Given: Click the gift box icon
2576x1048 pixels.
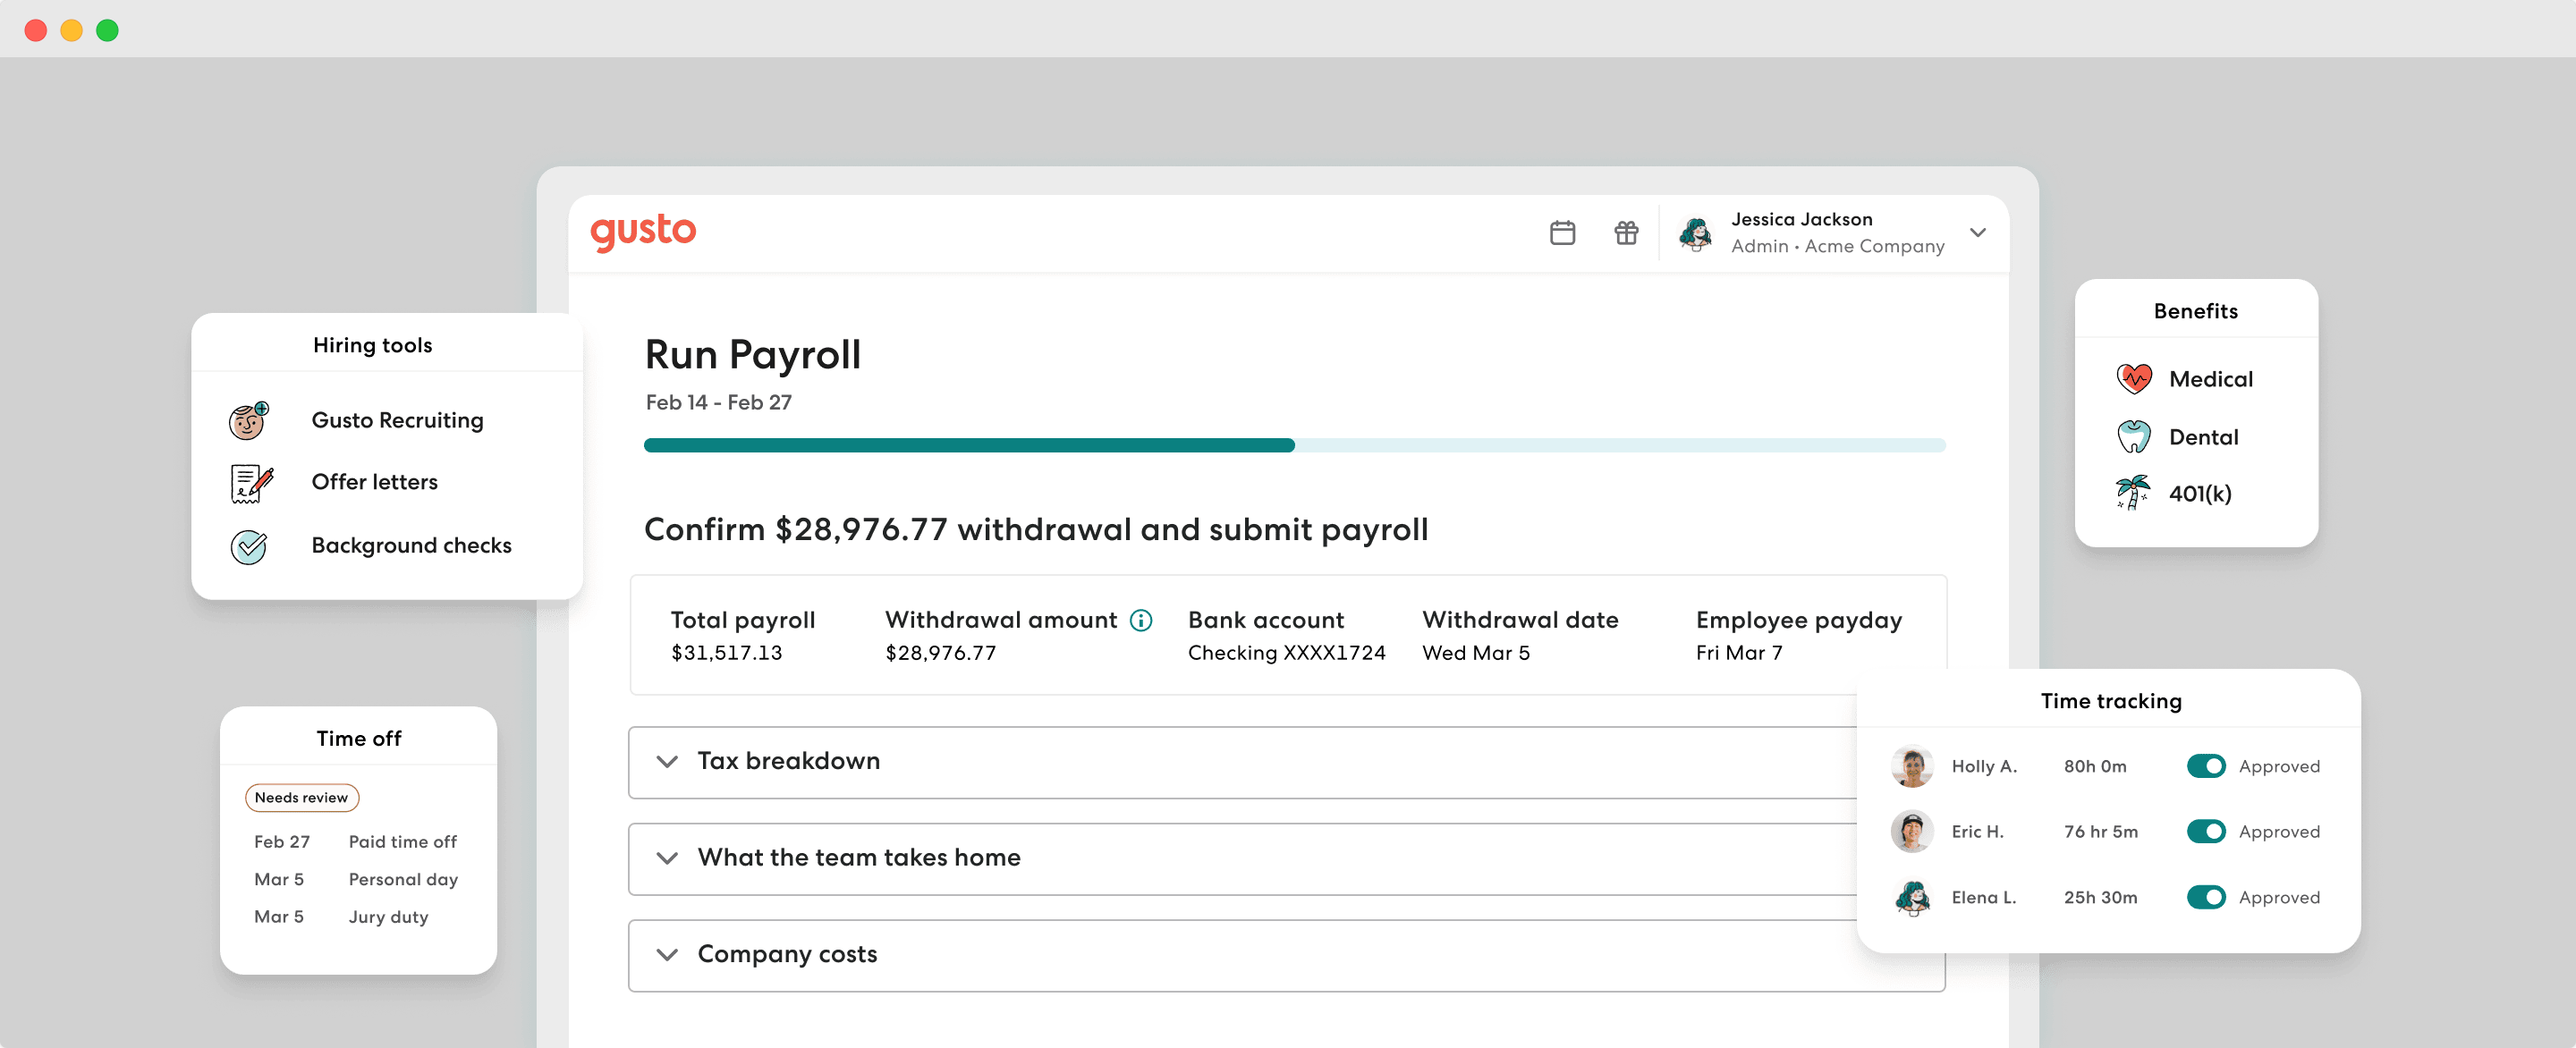Looking at the screenshot, I should coord(1626,233).
